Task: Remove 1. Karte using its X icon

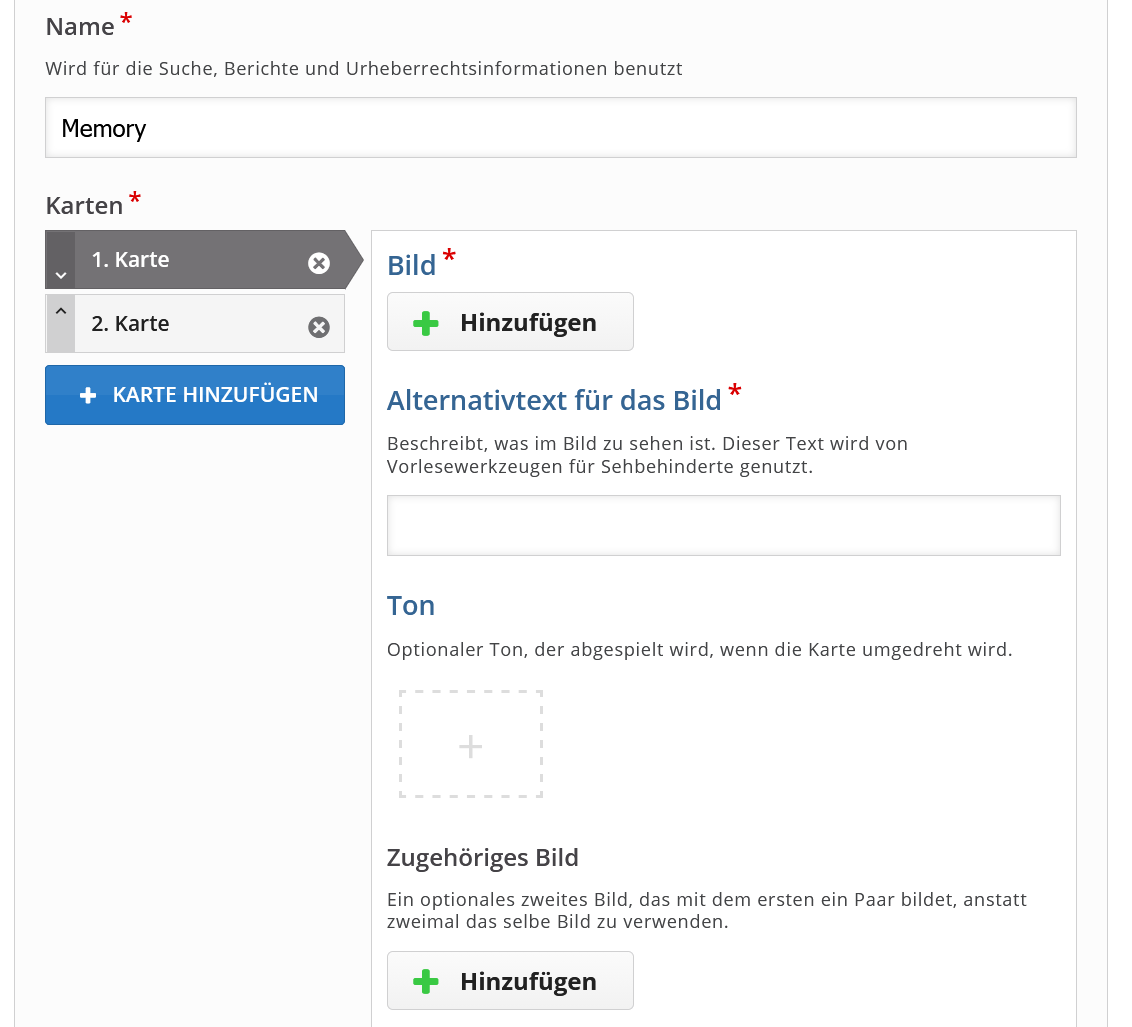Action: click(319, 263)
